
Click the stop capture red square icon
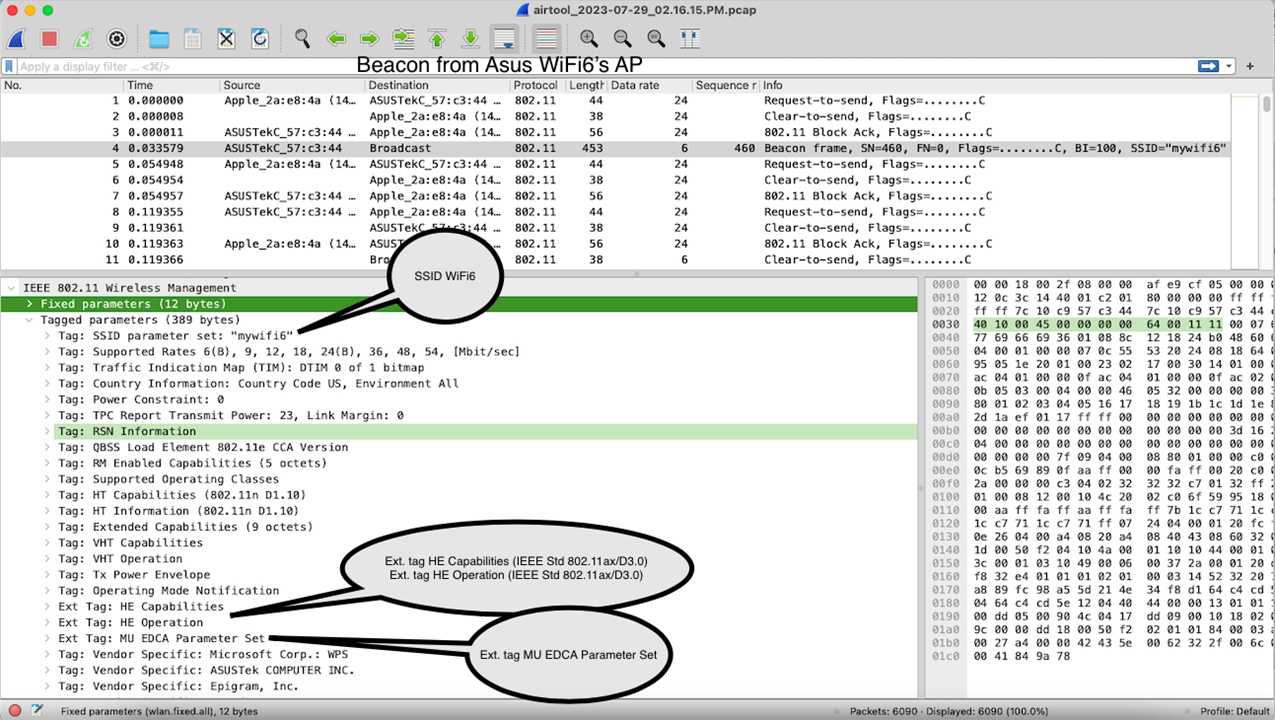(49, 39)
